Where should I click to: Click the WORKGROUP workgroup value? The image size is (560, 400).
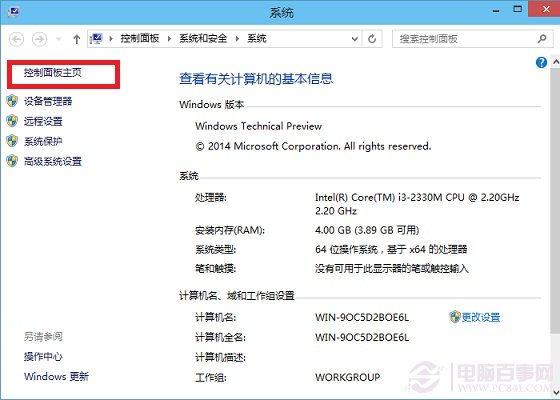coord(348,377)
